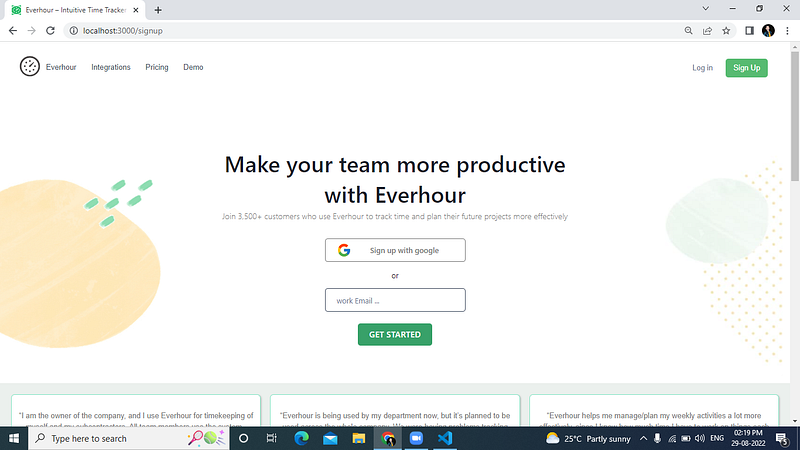
Task: Go back using browser back arrow
Action: pyautogui.click(x=13, y=31)
